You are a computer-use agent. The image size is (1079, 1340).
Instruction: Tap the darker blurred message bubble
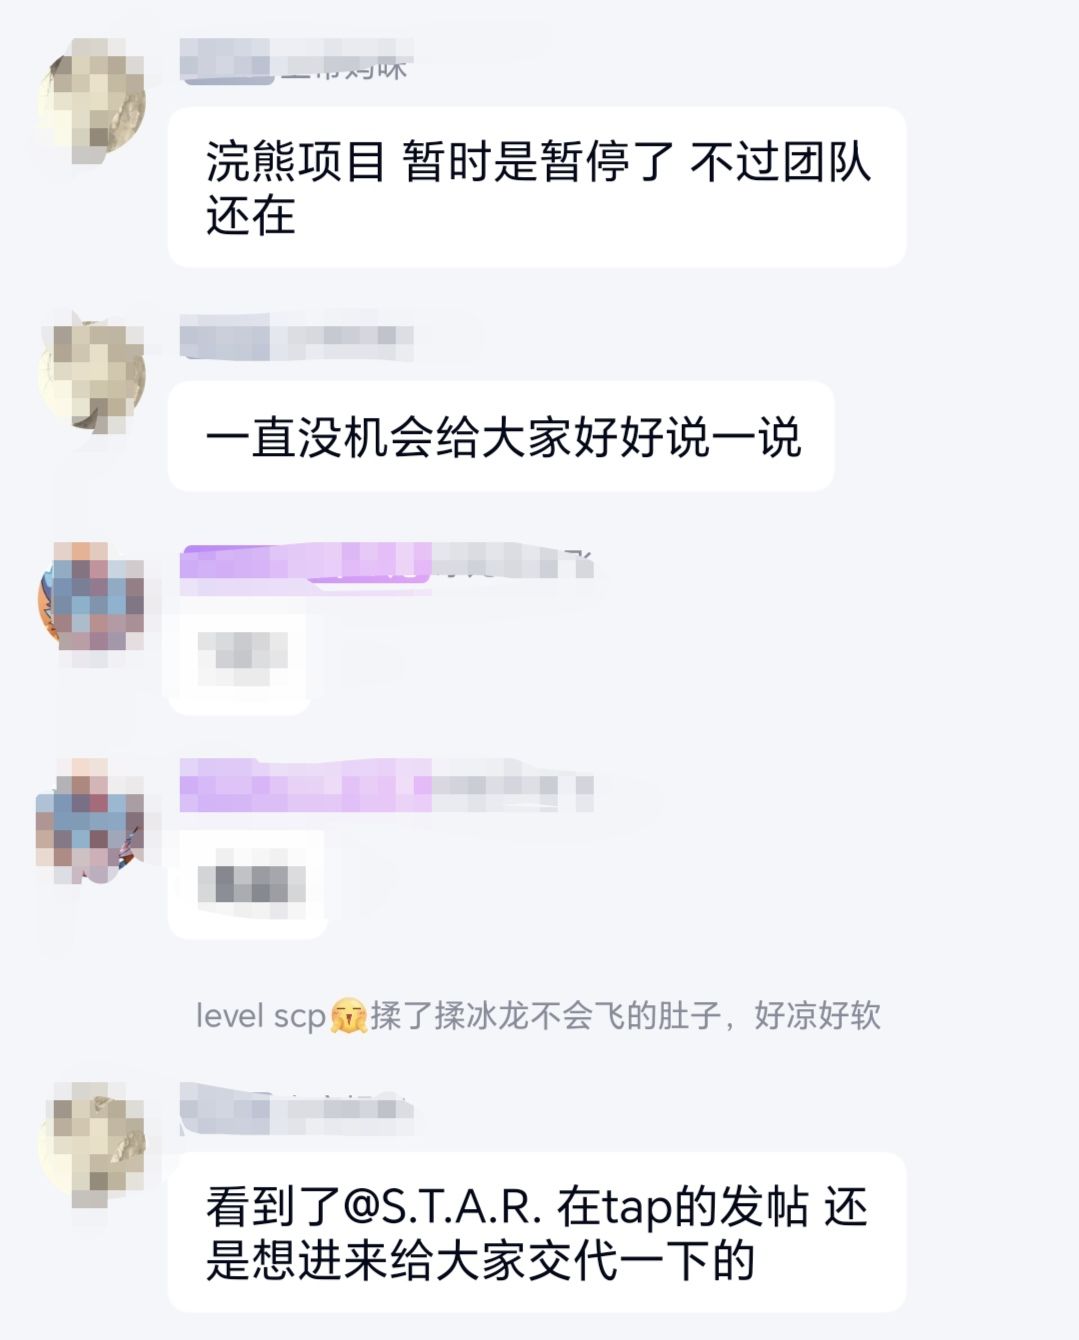[247, 883]
